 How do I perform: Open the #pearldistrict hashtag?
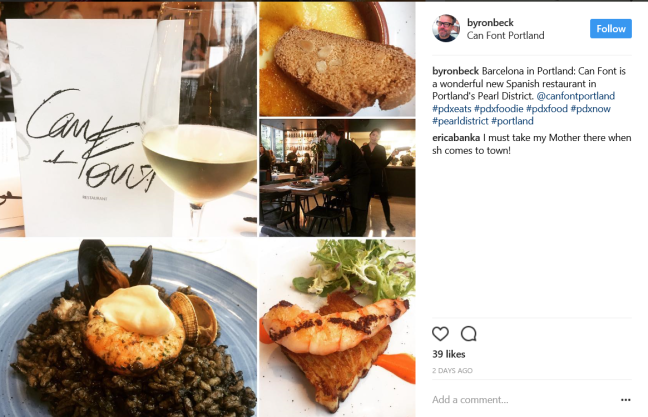point(460,121)
